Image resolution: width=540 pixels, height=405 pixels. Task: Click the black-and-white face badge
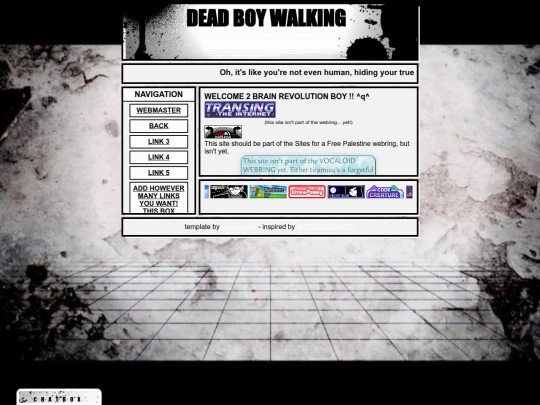(x=229, y=192)
